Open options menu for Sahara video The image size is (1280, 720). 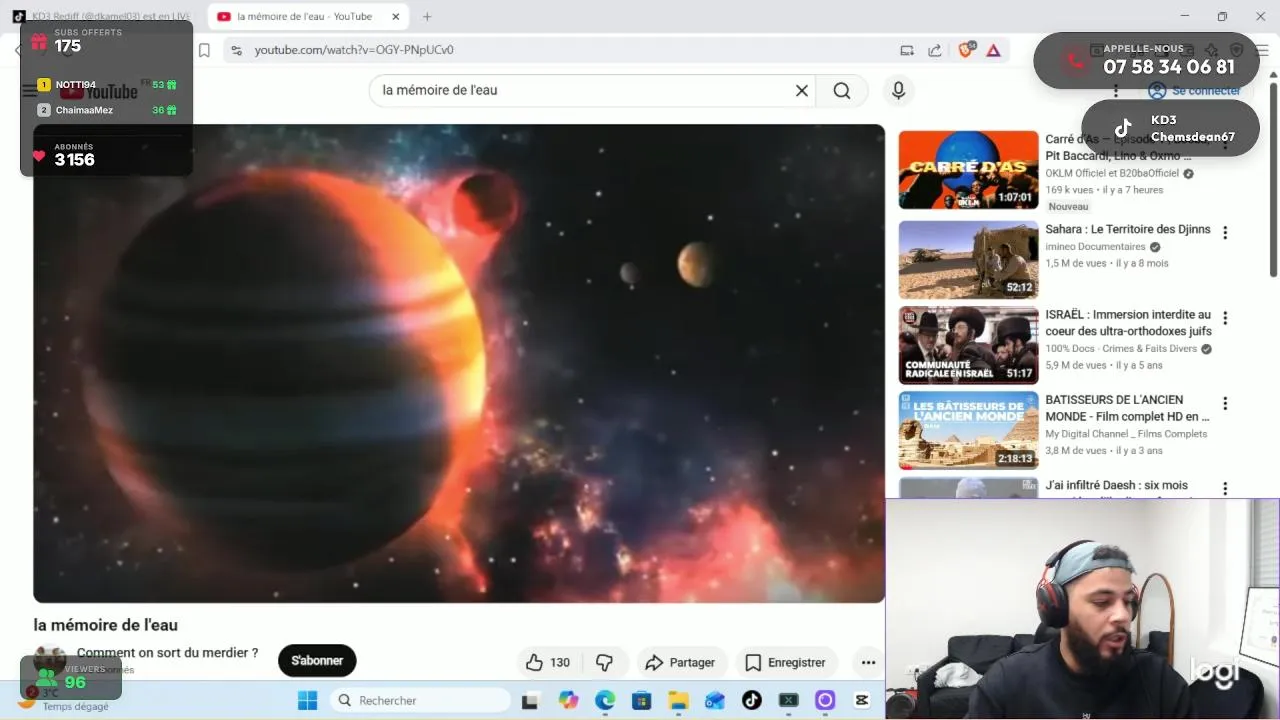tap(1225, 233)
